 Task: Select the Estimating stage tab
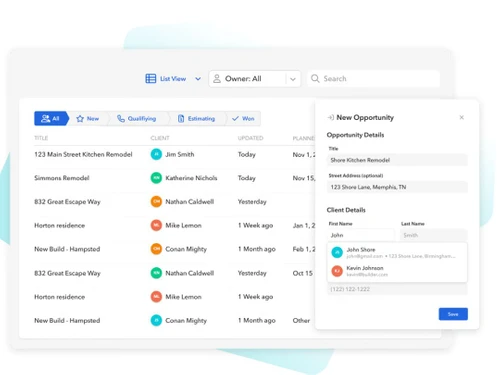(x=197, y=118)
